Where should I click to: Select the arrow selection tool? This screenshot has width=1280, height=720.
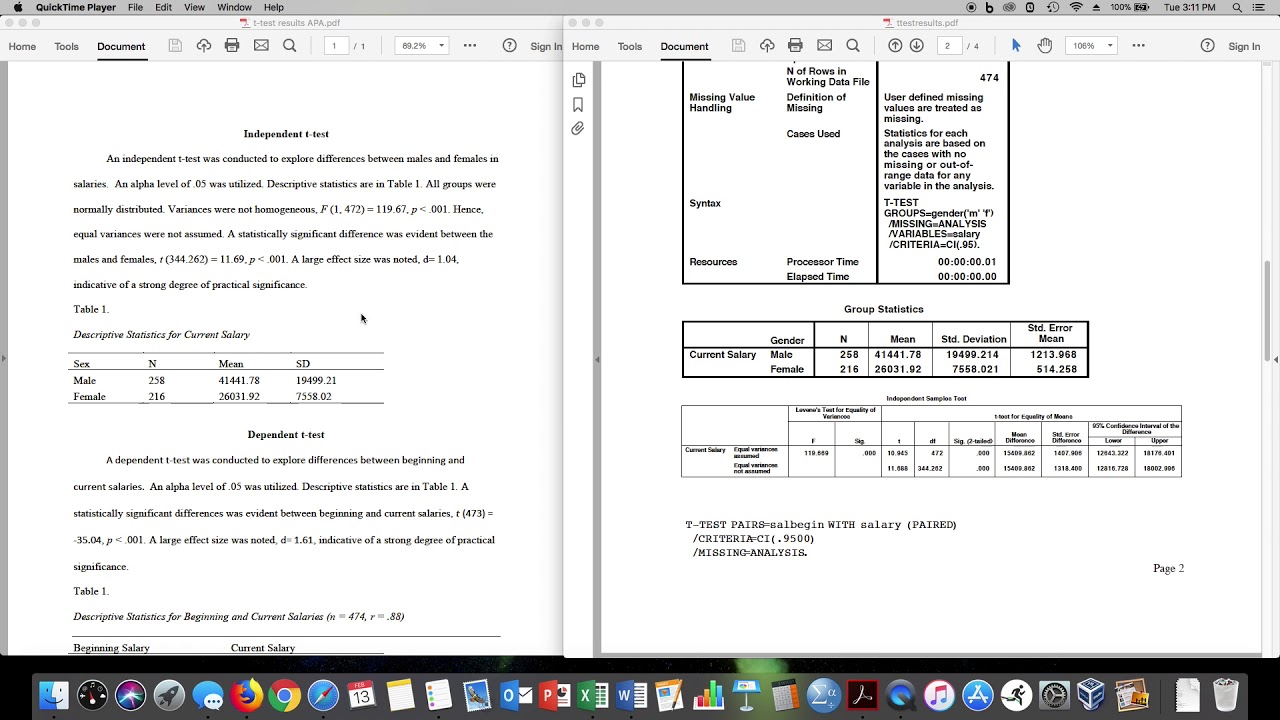(x=1016, y=46)
